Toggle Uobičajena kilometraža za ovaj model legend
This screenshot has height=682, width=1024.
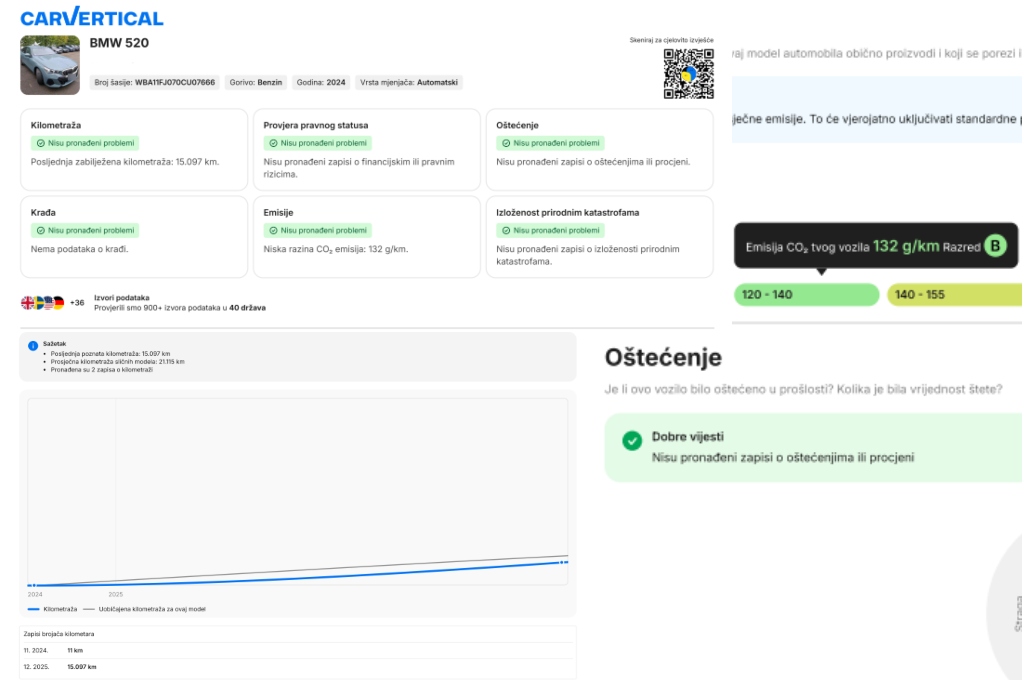point(150,608)
